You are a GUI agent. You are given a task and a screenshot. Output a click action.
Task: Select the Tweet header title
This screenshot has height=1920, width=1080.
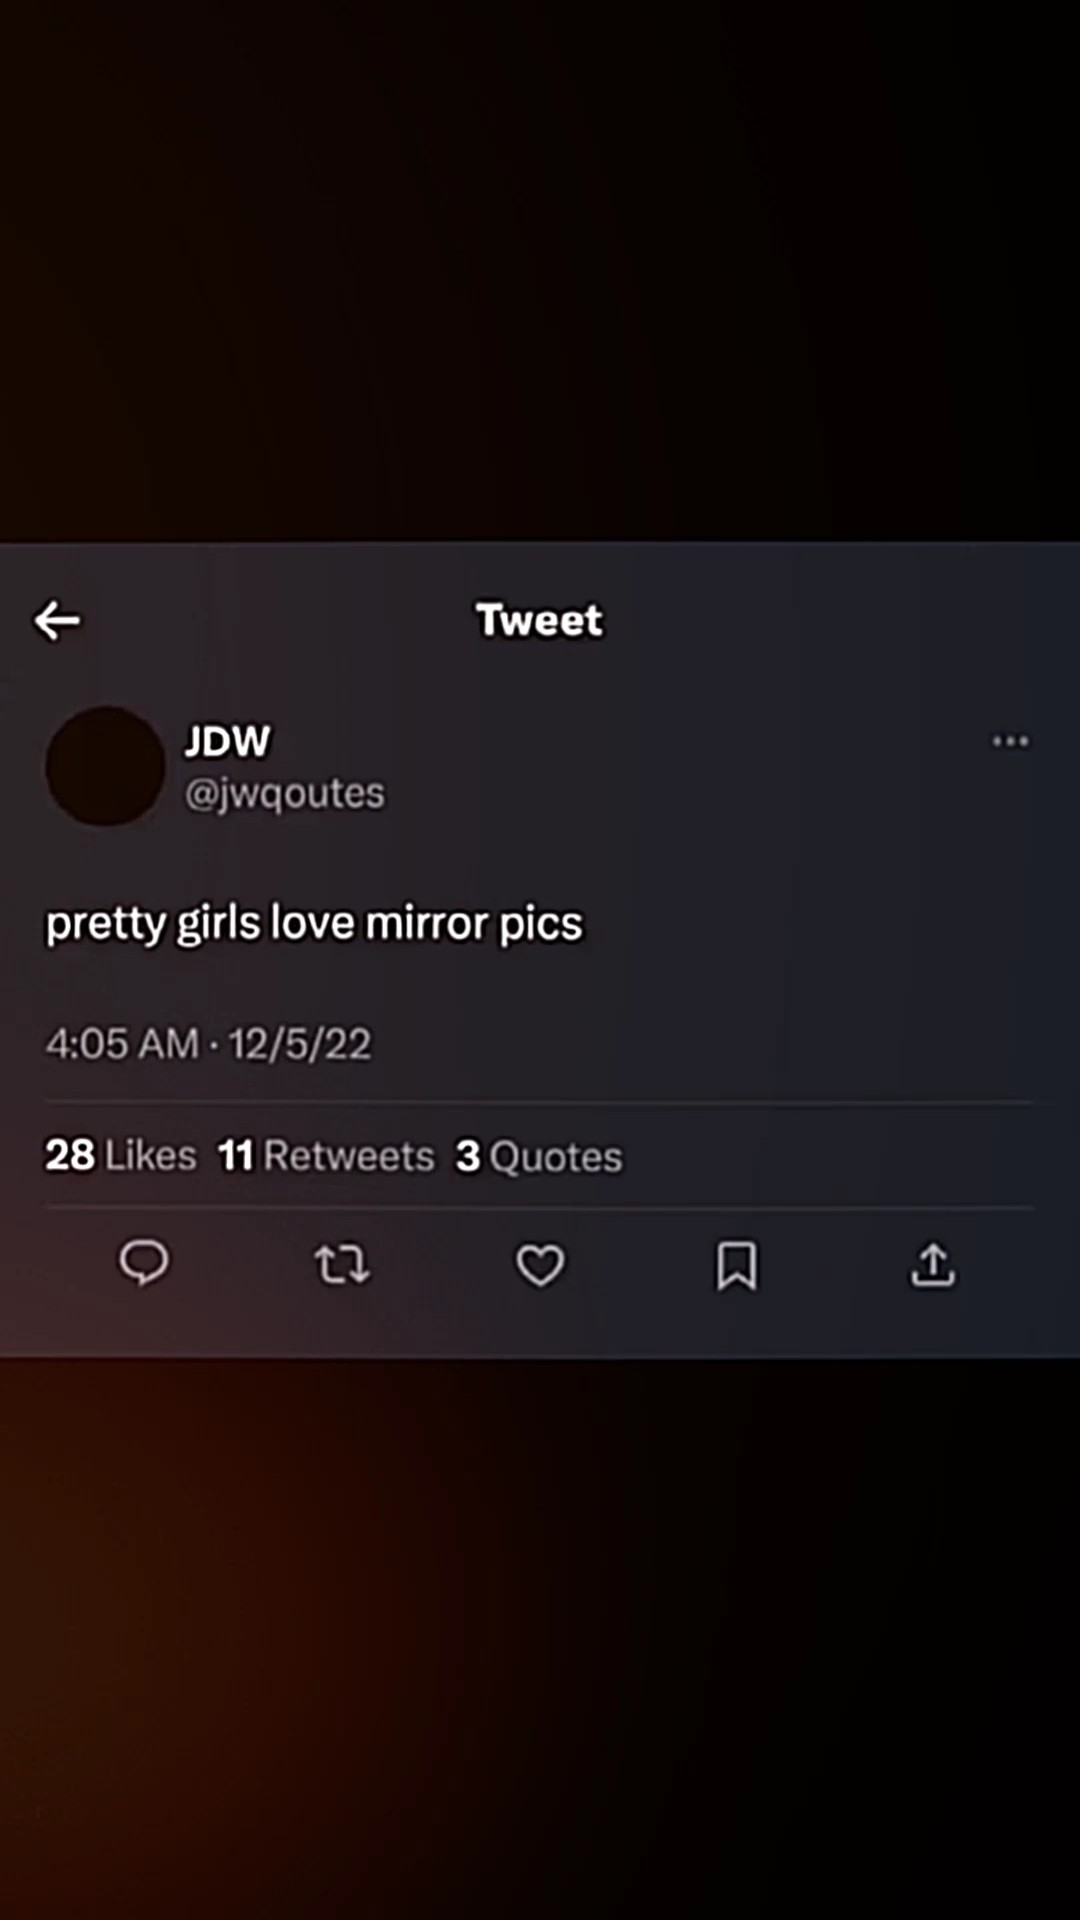coord(539,620)
